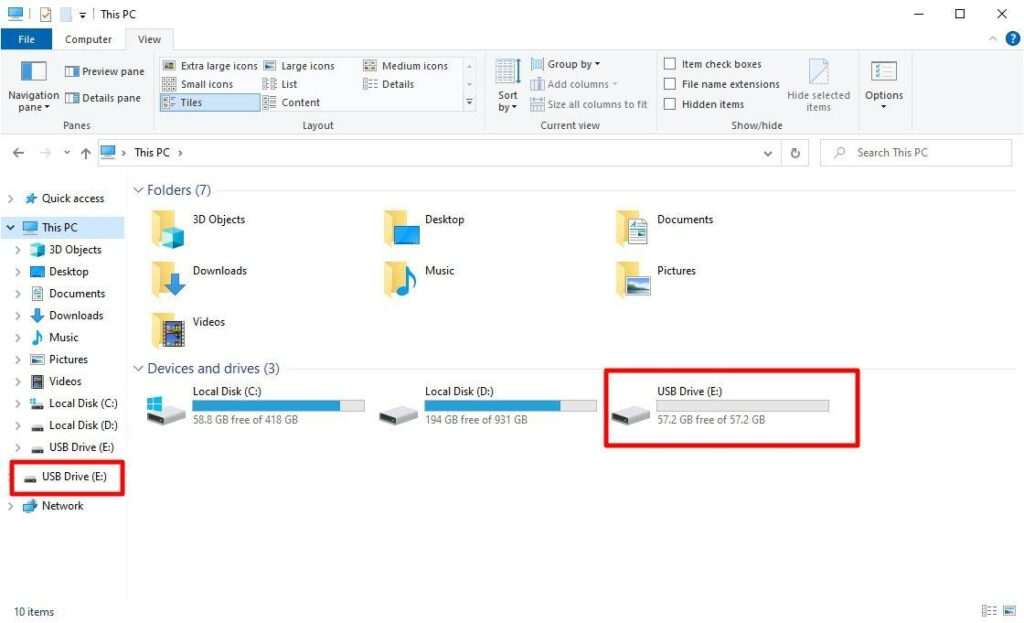1024x623 pixels.
Task: Open the Group by dropdown
Action: coord(566,64)
